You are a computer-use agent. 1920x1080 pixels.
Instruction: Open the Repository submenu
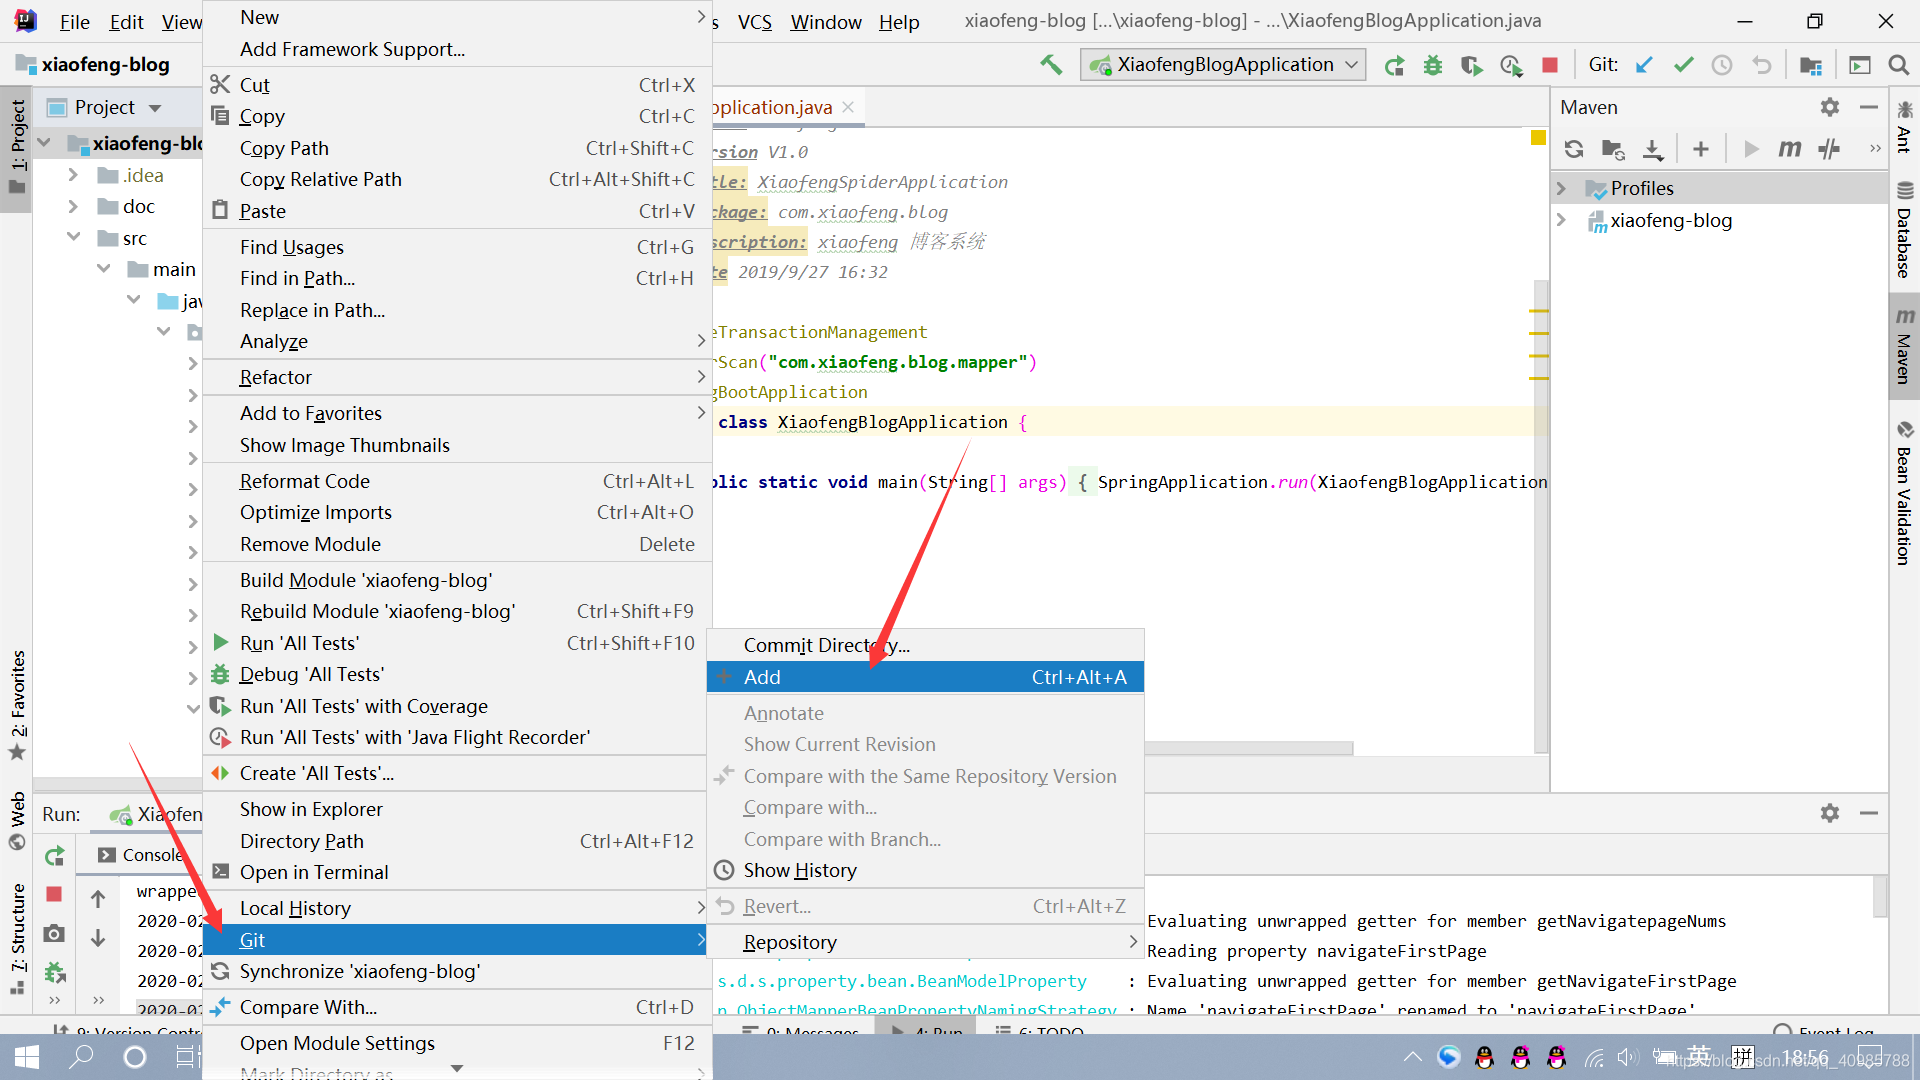point(925,942)
